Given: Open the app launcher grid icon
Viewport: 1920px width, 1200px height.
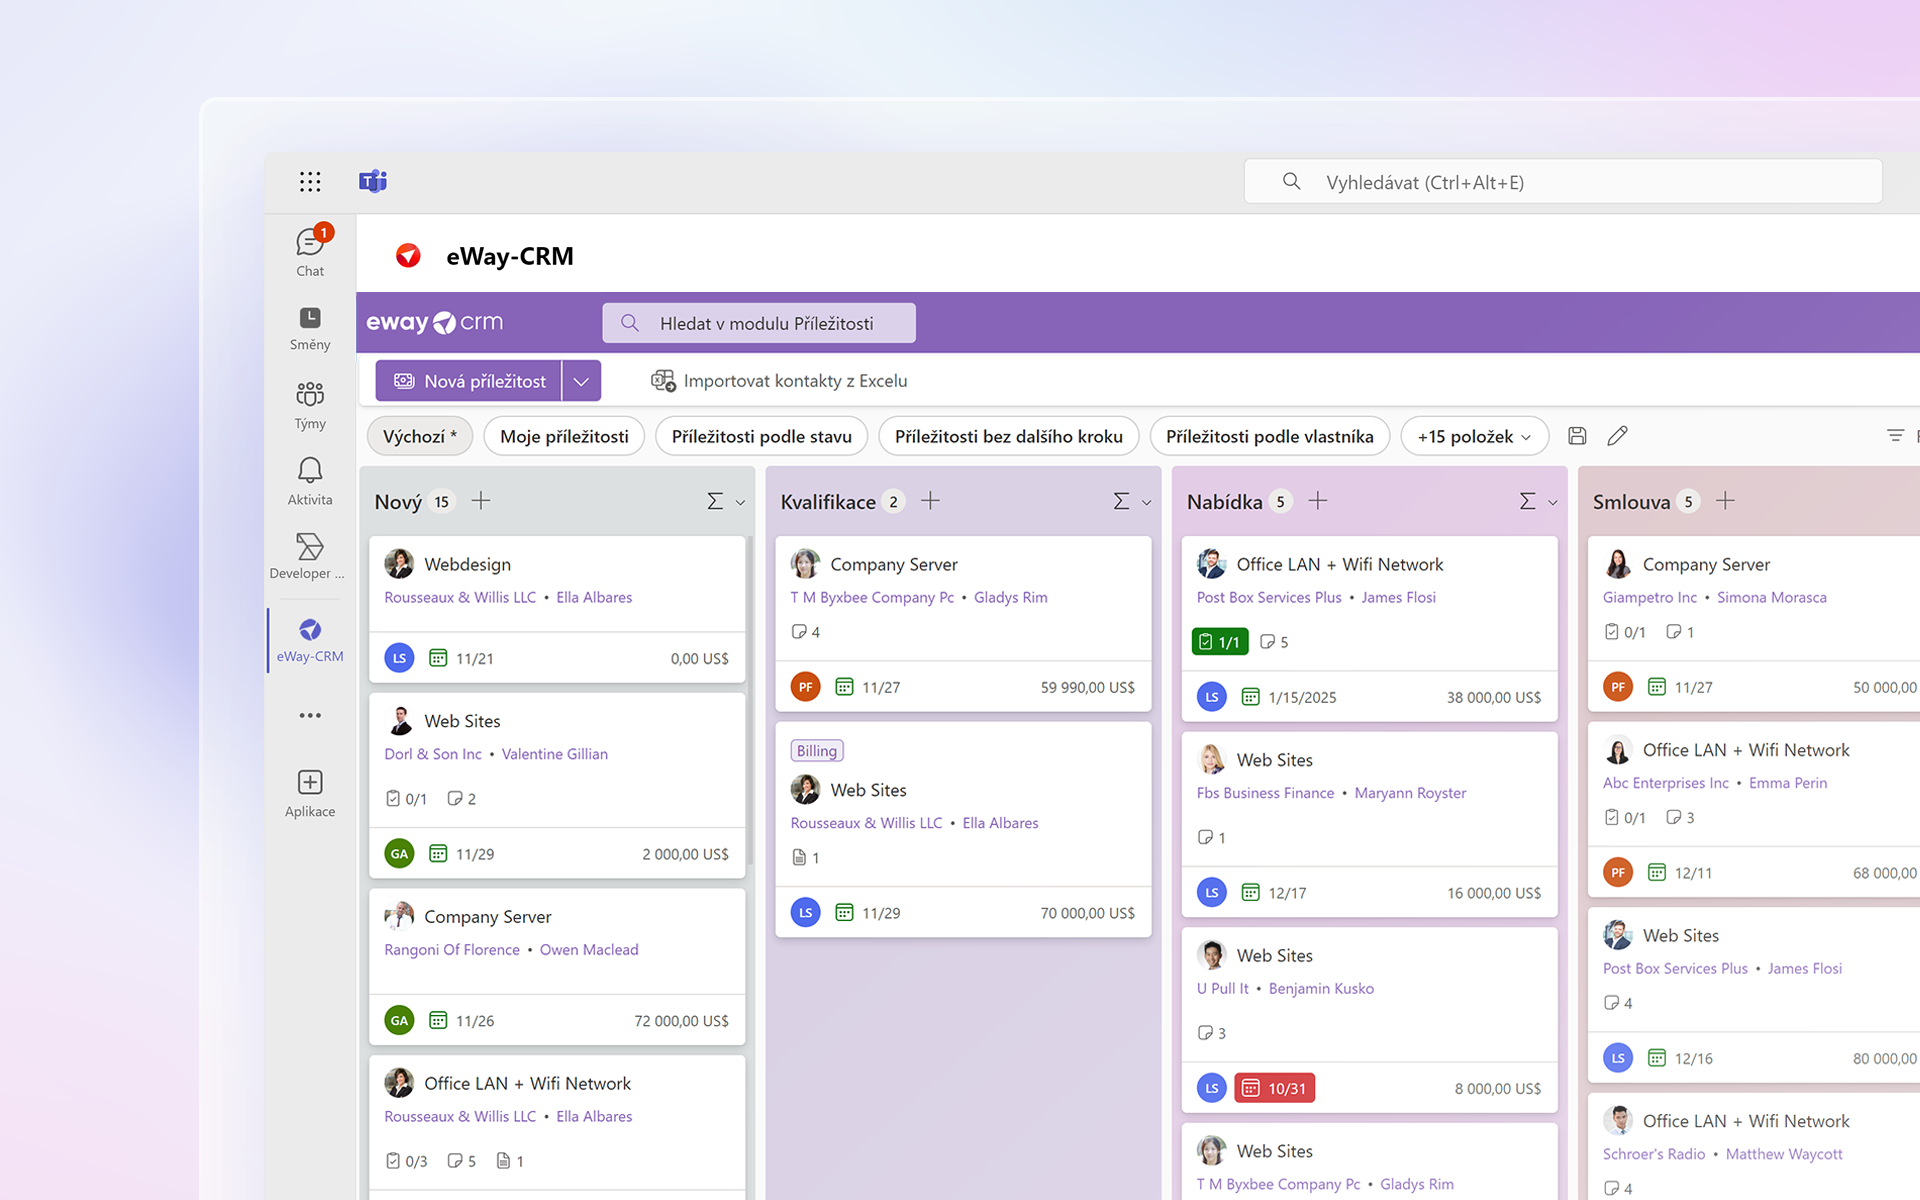Looking at the screenshot, I should coord(310,181).
